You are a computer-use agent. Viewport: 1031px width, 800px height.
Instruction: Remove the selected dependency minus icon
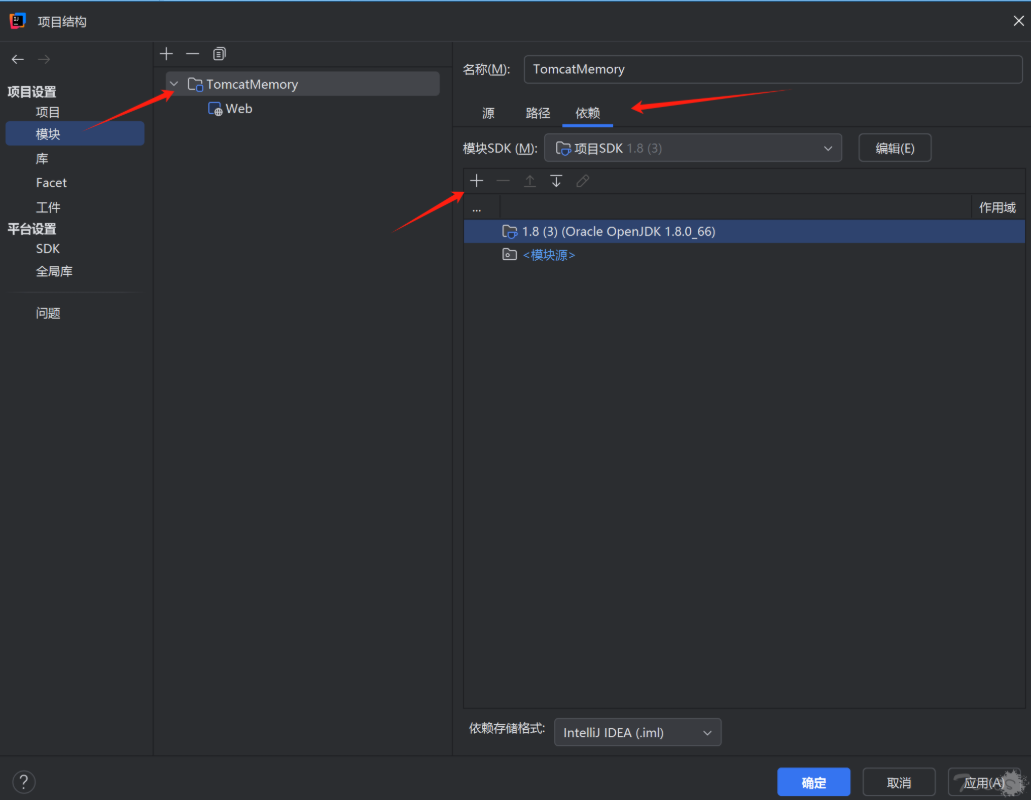point(503,181)
